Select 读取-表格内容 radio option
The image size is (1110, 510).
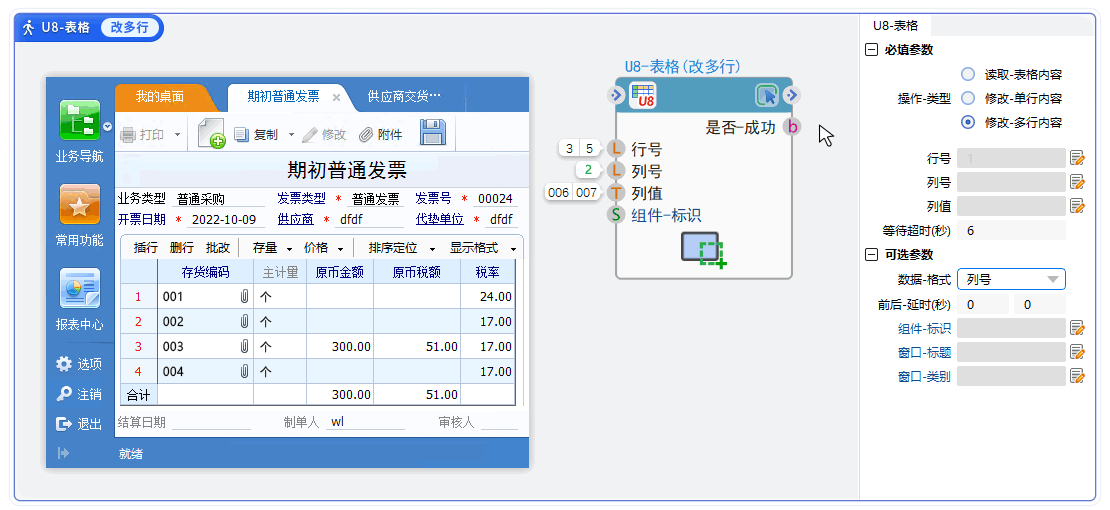tap(968, 74)
